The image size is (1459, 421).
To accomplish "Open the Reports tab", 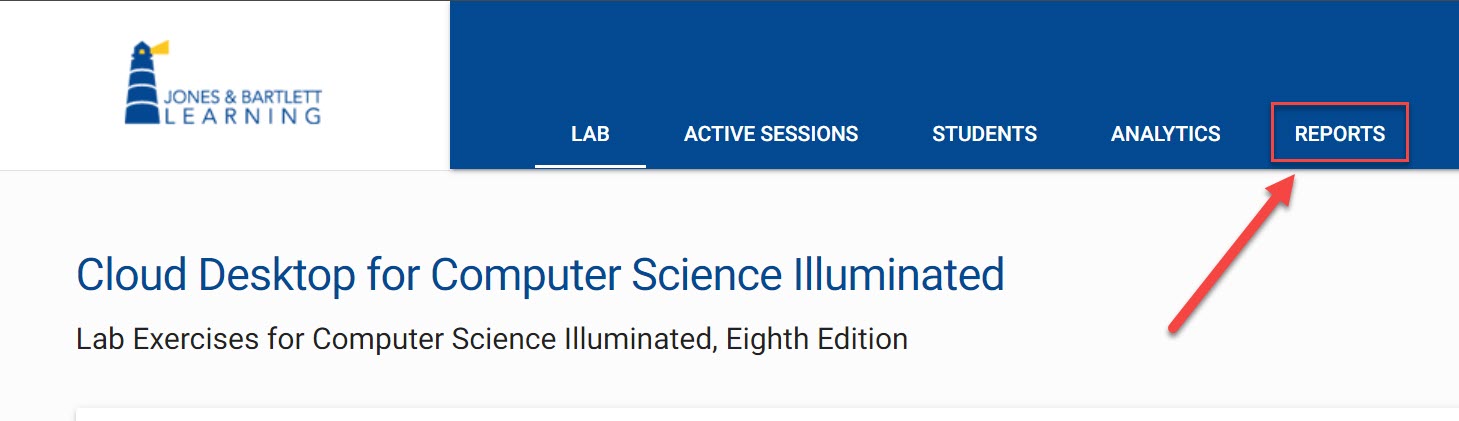I will point(1339,134).
